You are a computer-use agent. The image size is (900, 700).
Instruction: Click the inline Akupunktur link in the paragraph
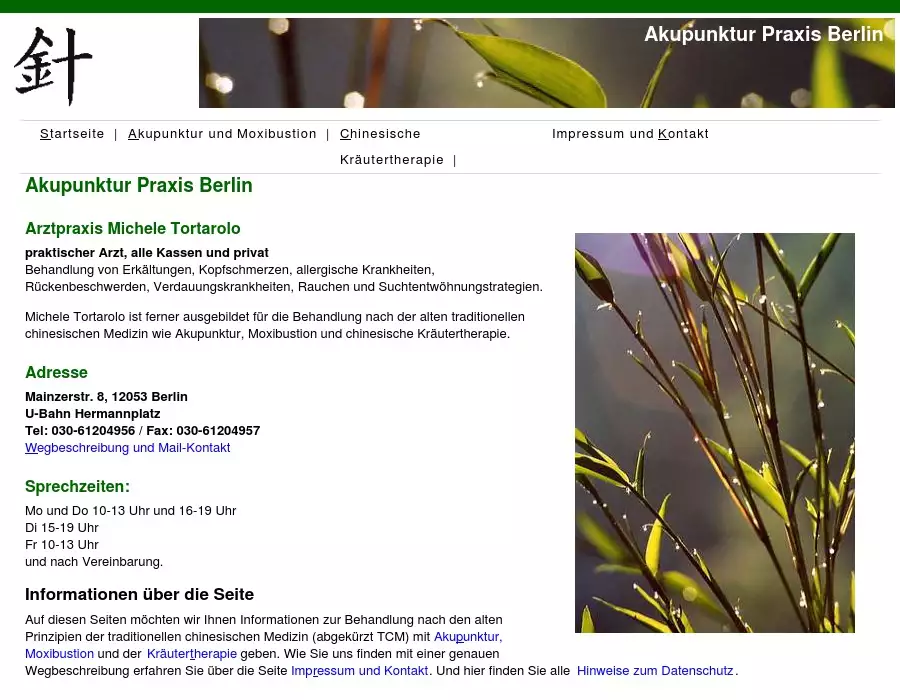pos(466,637)
